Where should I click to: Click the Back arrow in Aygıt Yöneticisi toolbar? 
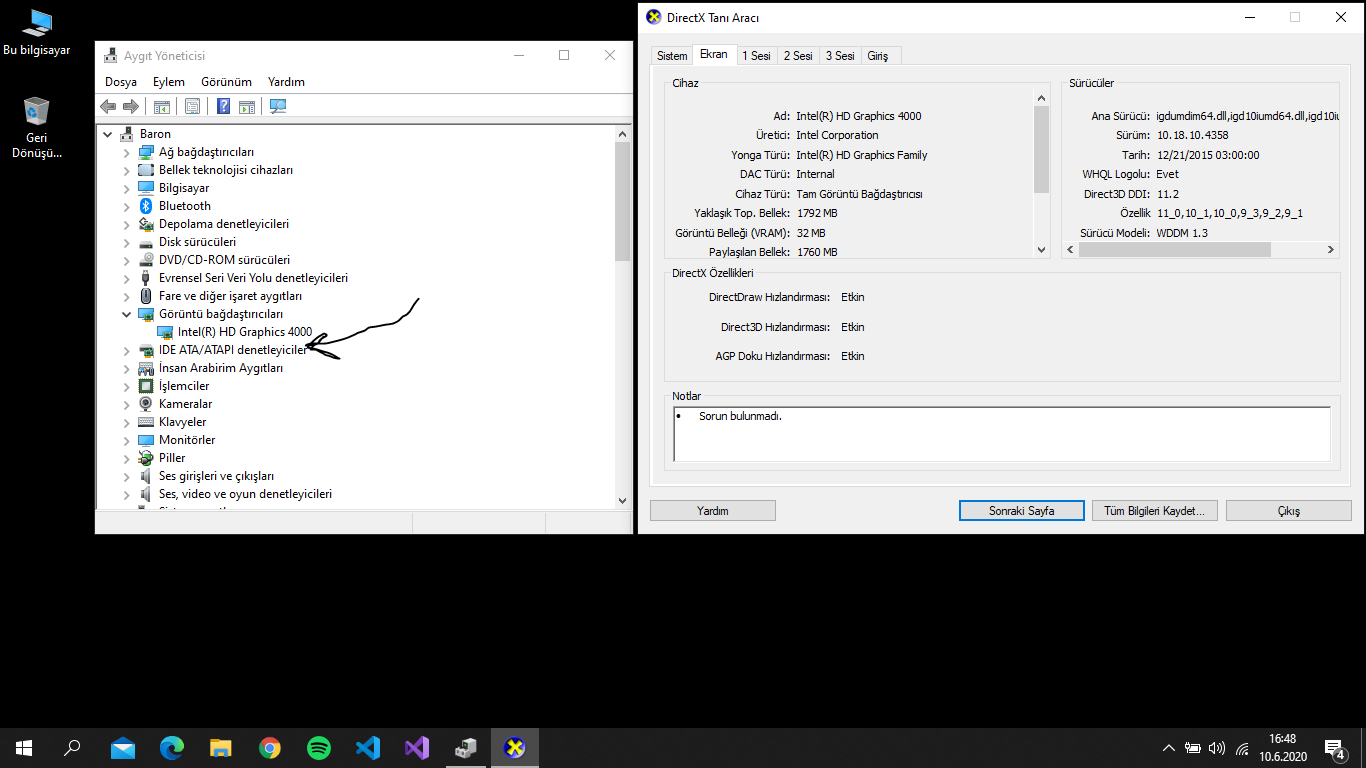(108, 107)
